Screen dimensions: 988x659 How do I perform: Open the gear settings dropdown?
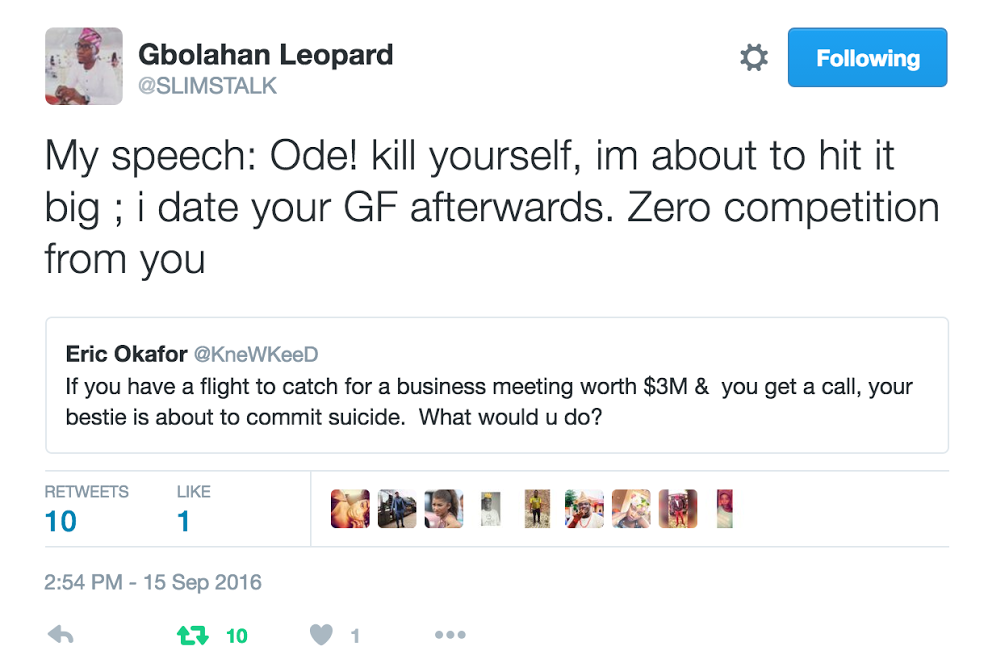tap(754, 58)
